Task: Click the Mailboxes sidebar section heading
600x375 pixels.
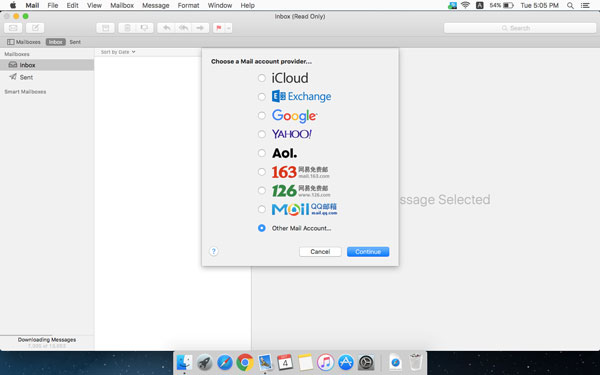Action: (17, 54)
